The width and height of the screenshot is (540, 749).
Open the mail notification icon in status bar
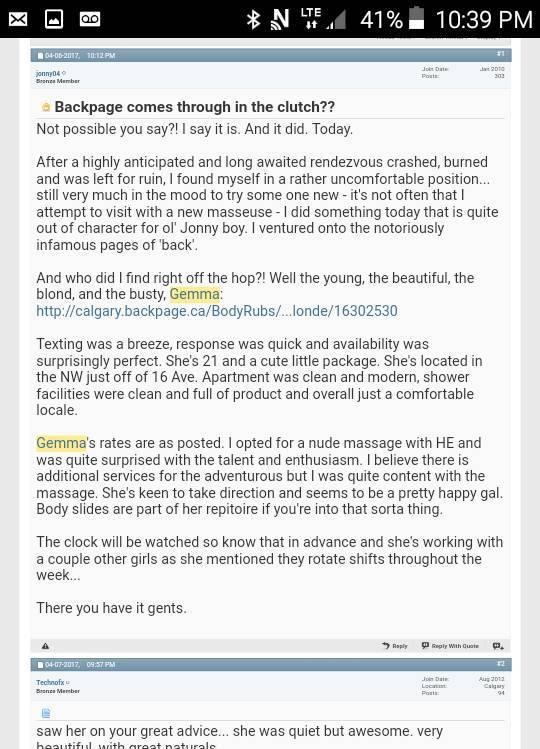18,19
